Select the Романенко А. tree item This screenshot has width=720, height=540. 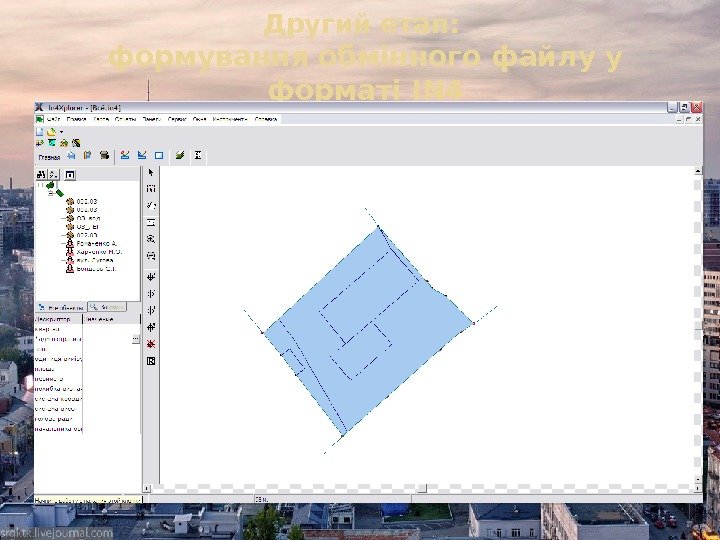(96, 243)
